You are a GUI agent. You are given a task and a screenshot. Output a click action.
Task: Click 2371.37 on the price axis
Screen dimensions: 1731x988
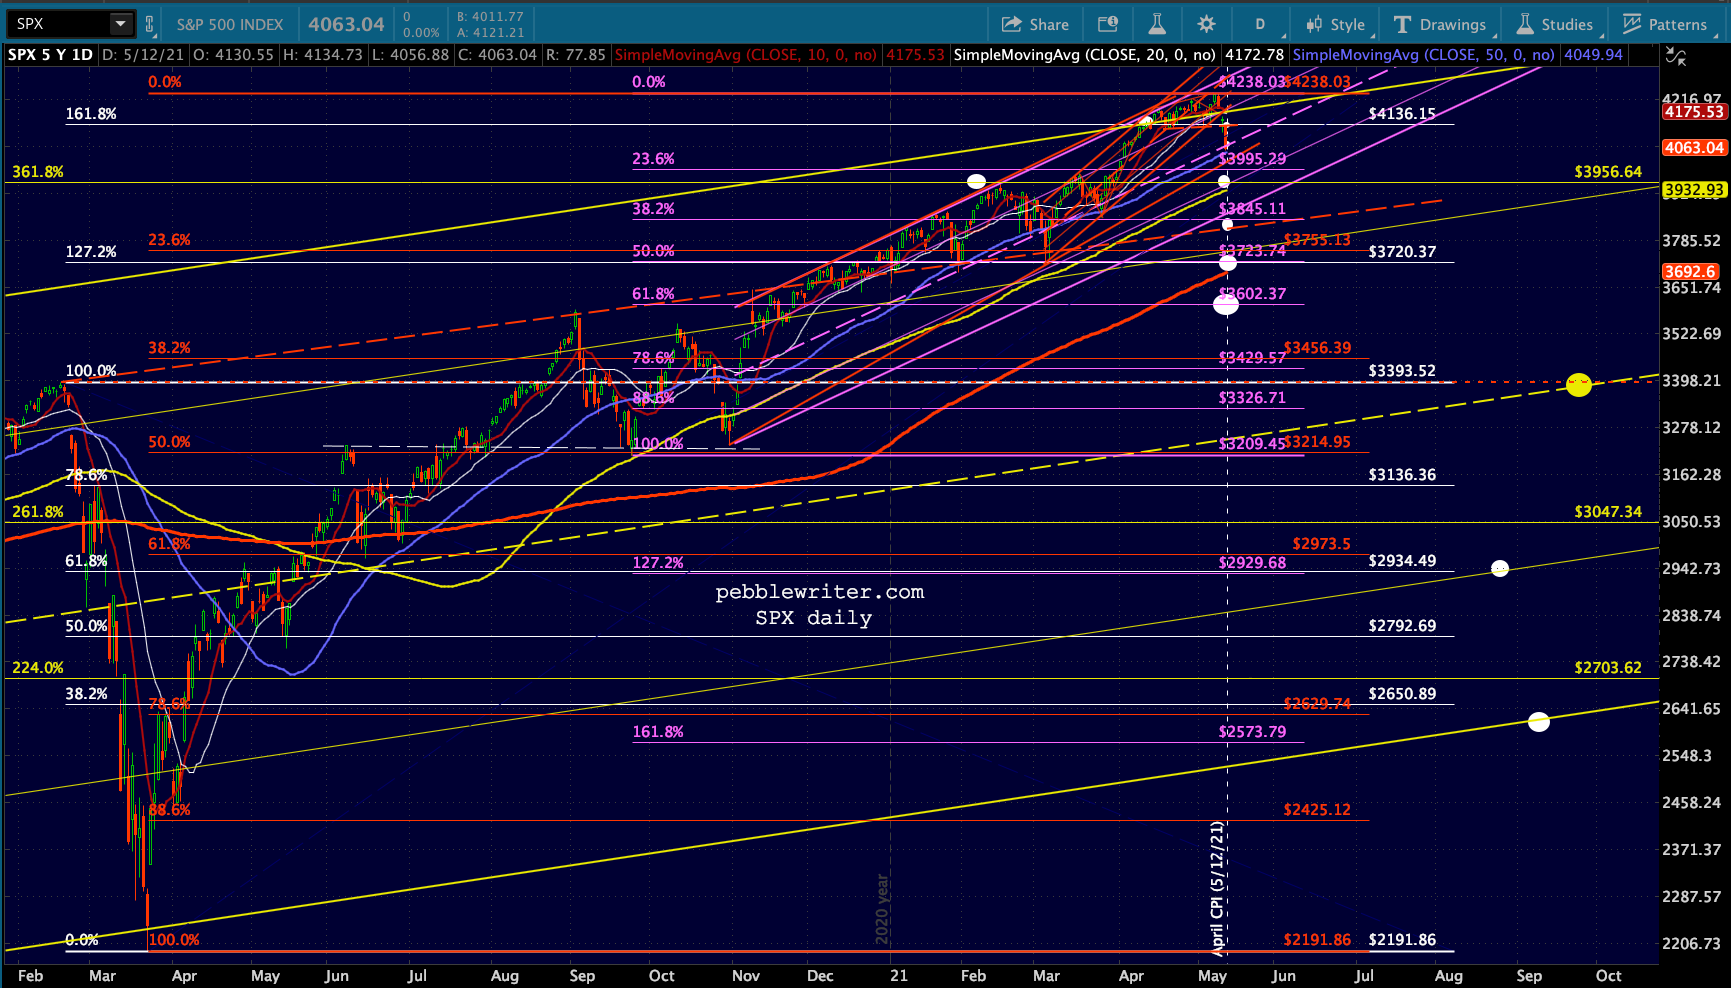click(1691, 850)
